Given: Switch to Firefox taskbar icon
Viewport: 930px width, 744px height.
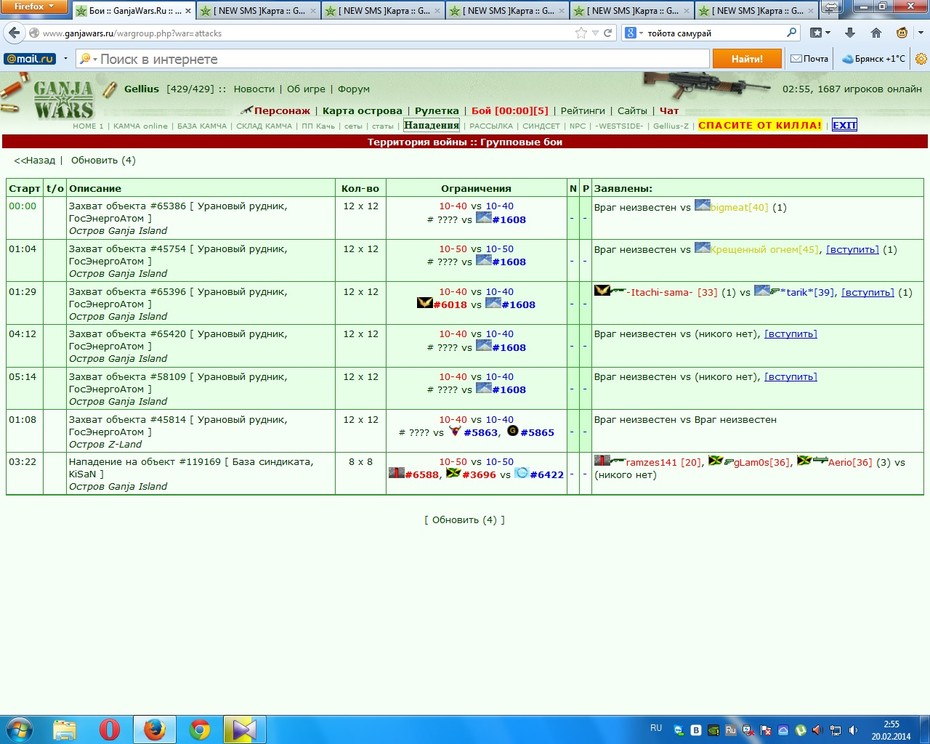Looking at the screenshot, I should (154, 729).
